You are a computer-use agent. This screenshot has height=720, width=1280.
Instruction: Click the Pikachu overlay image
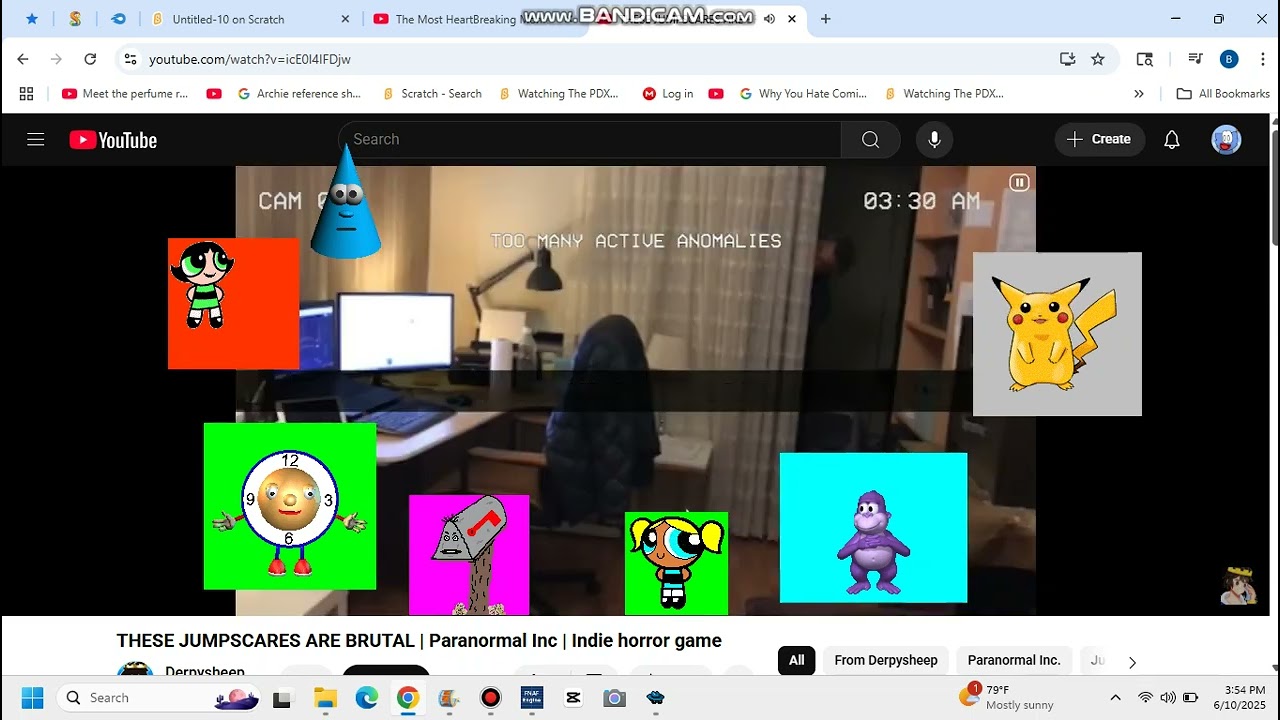tap(1057, 334)
